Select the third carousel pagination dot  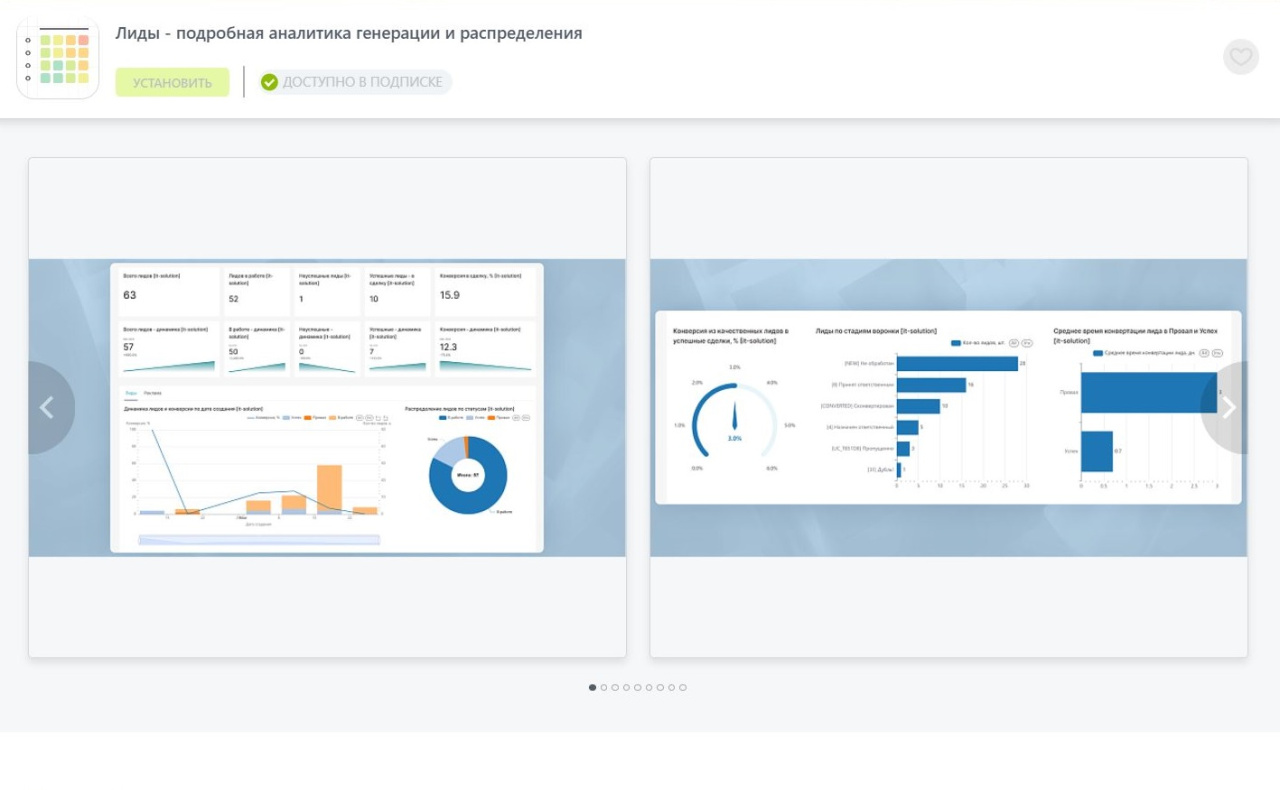coord(615,688)
